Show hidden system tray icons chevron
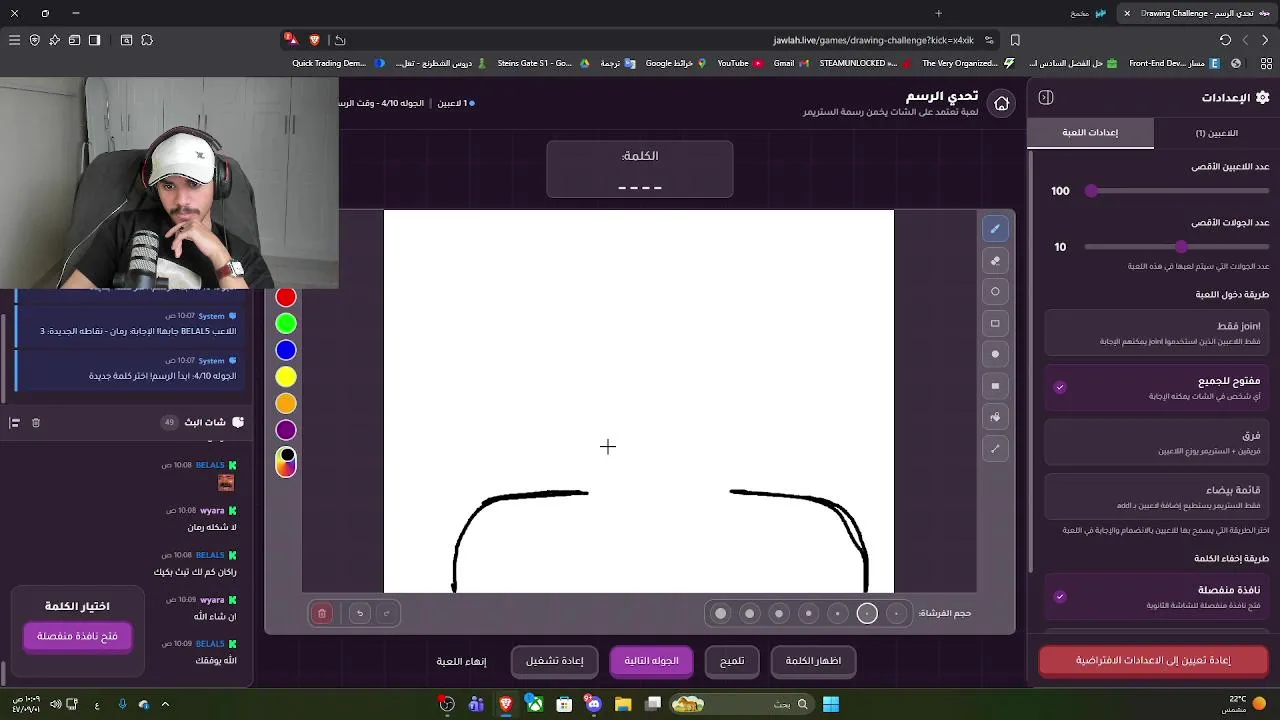Image resolution: width=1280 pixels, height=720 pixels. (165, 704)
